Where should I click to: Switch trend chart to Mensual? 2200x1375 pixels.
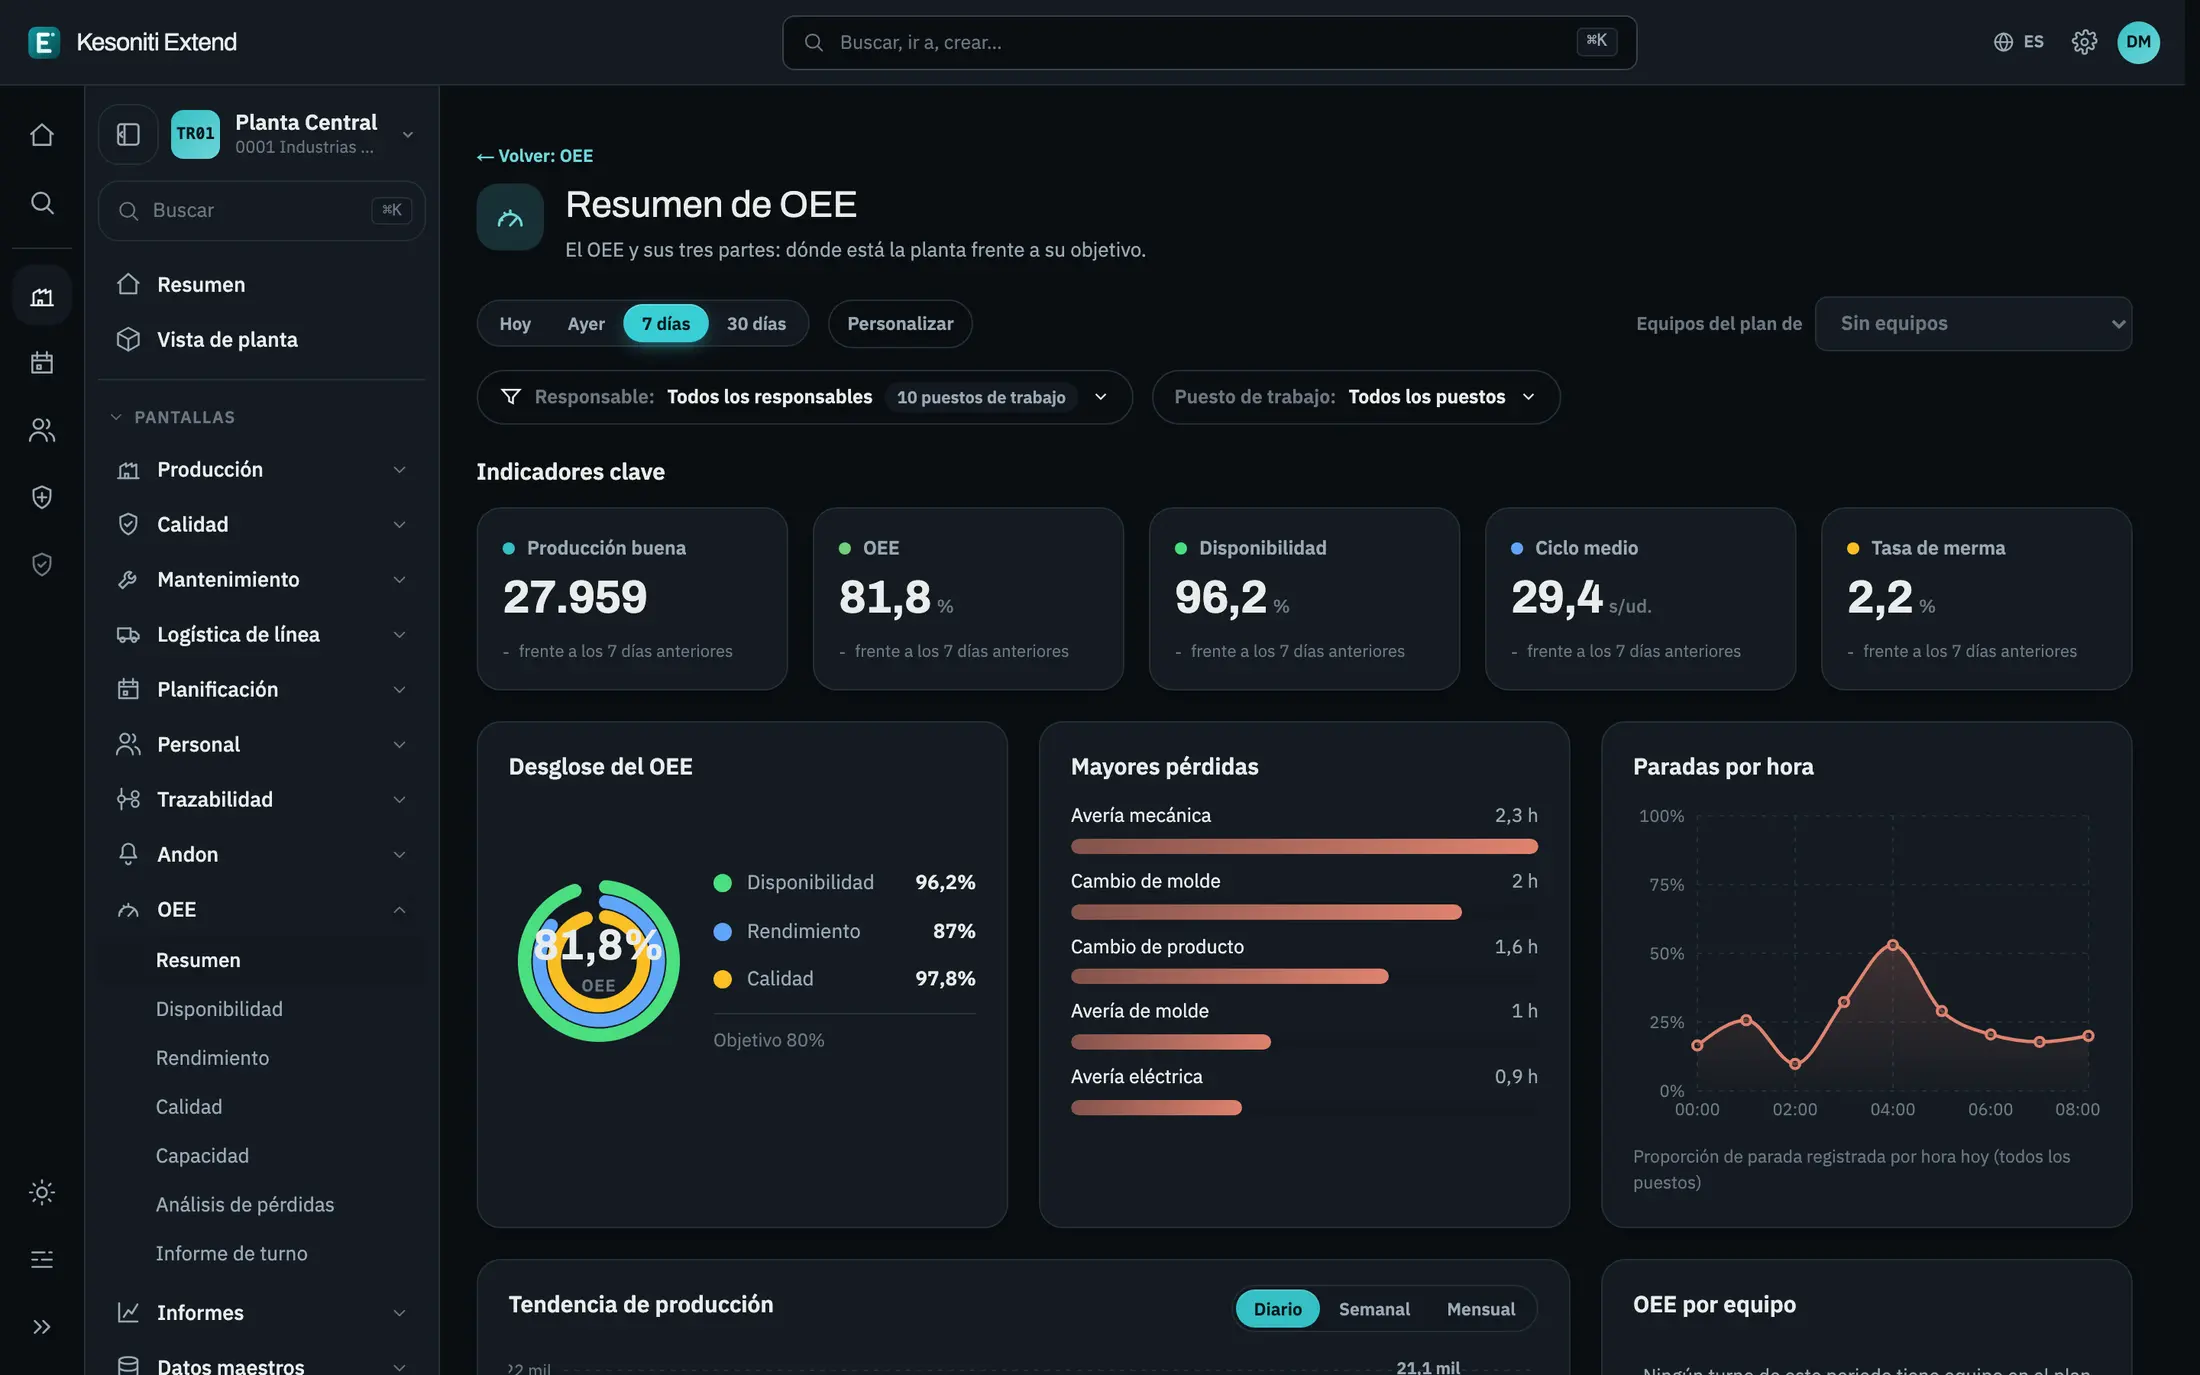point(1481,1309)
